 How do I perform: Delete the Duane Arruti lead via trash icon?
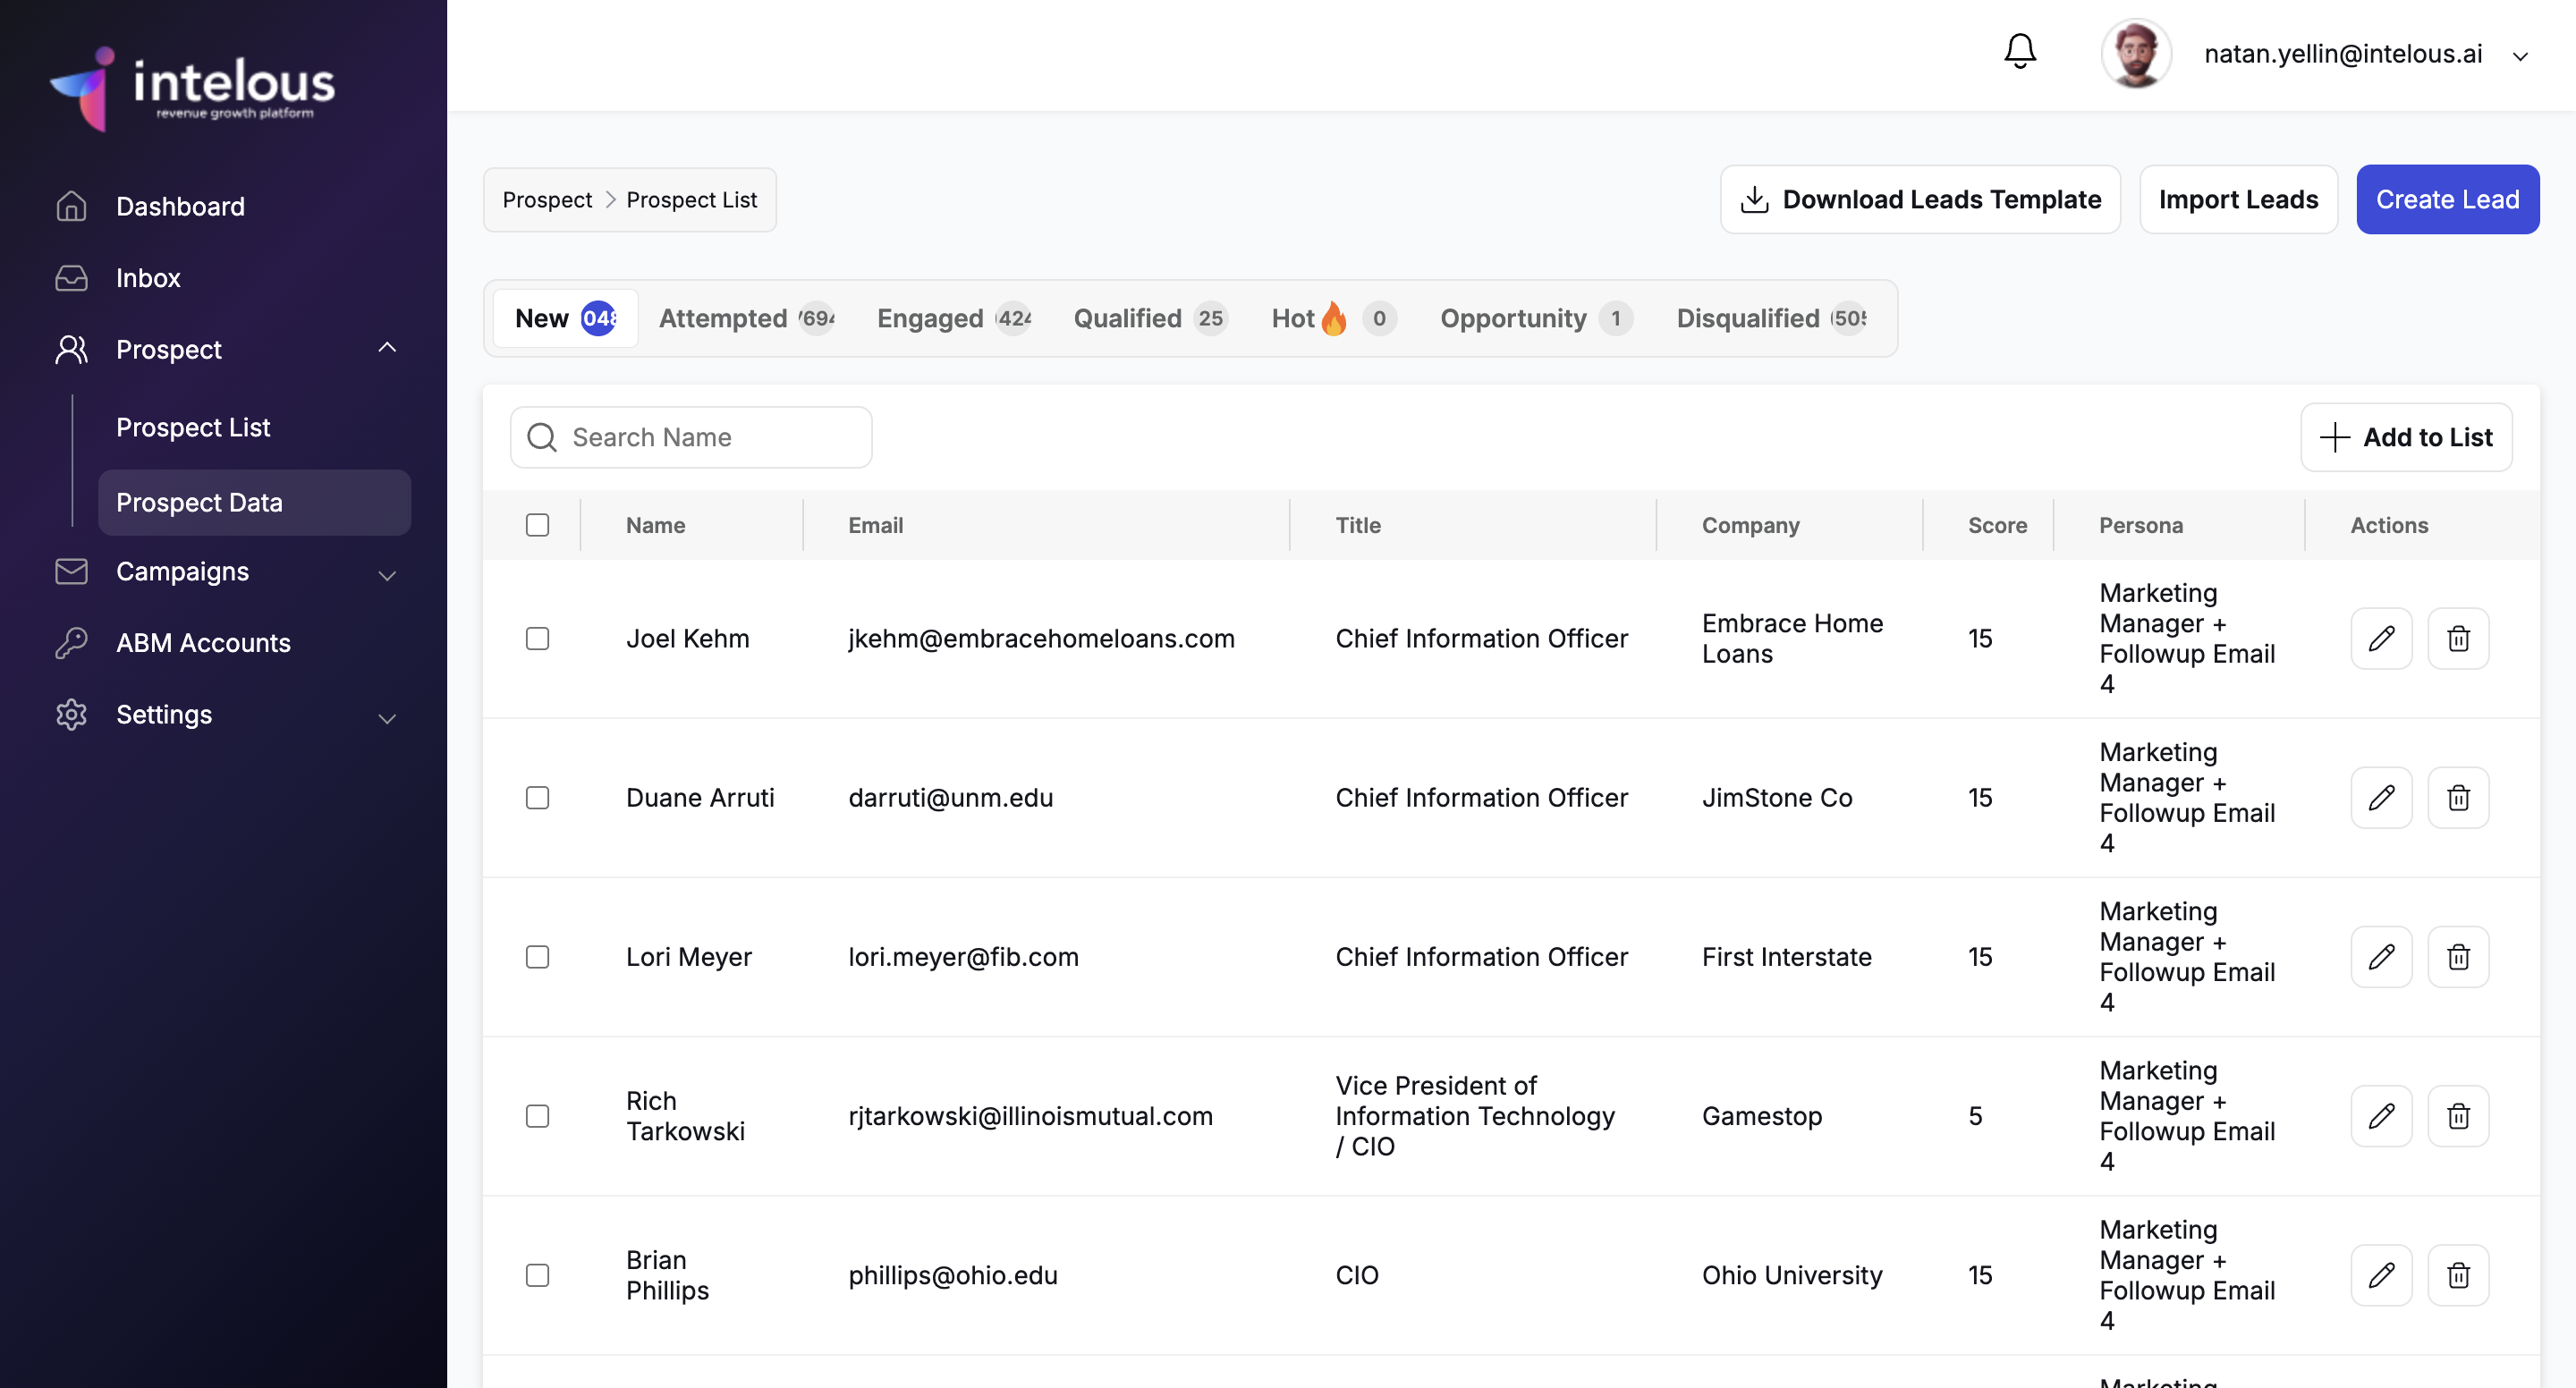(2458, 797)
